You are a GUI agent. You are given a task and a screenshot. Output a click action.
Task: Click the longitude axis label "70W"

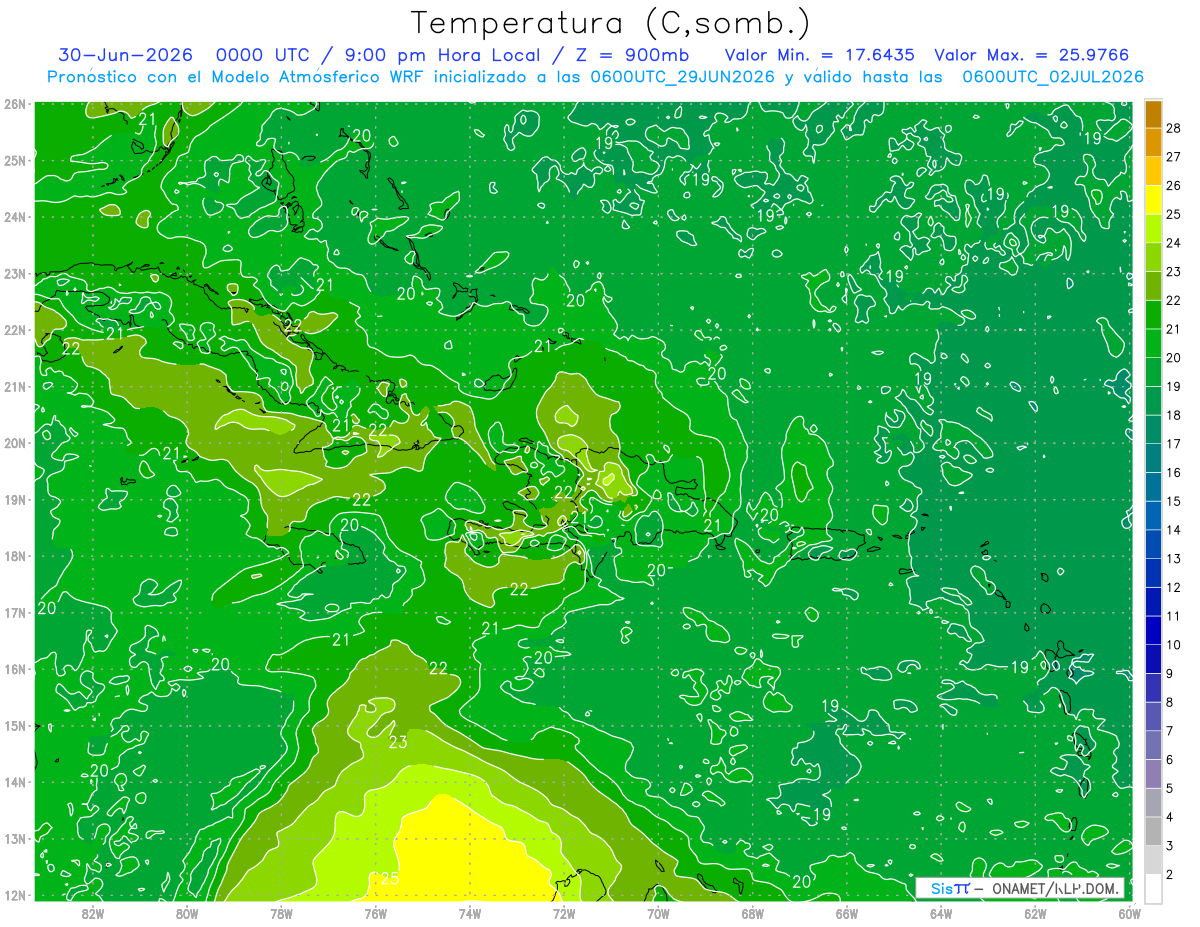tap(658, 913)
